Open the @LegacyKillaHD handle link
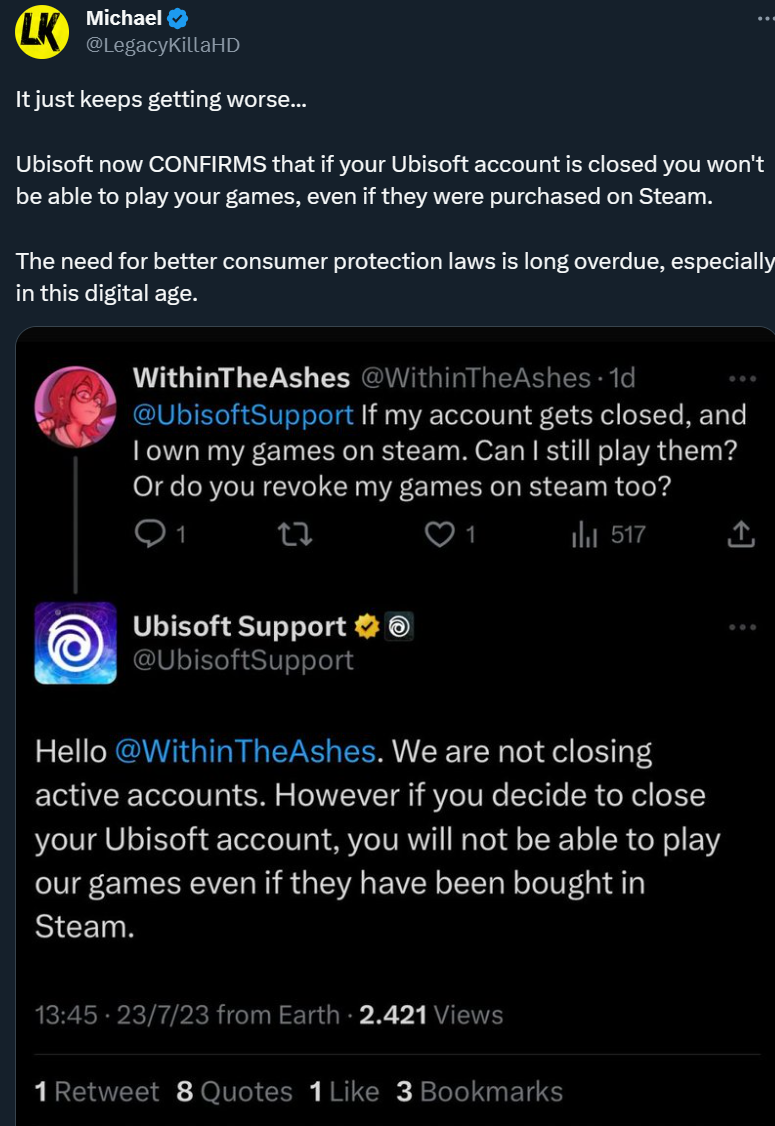The height and width of the screenshot is (1126, 775). coord(163,45)
